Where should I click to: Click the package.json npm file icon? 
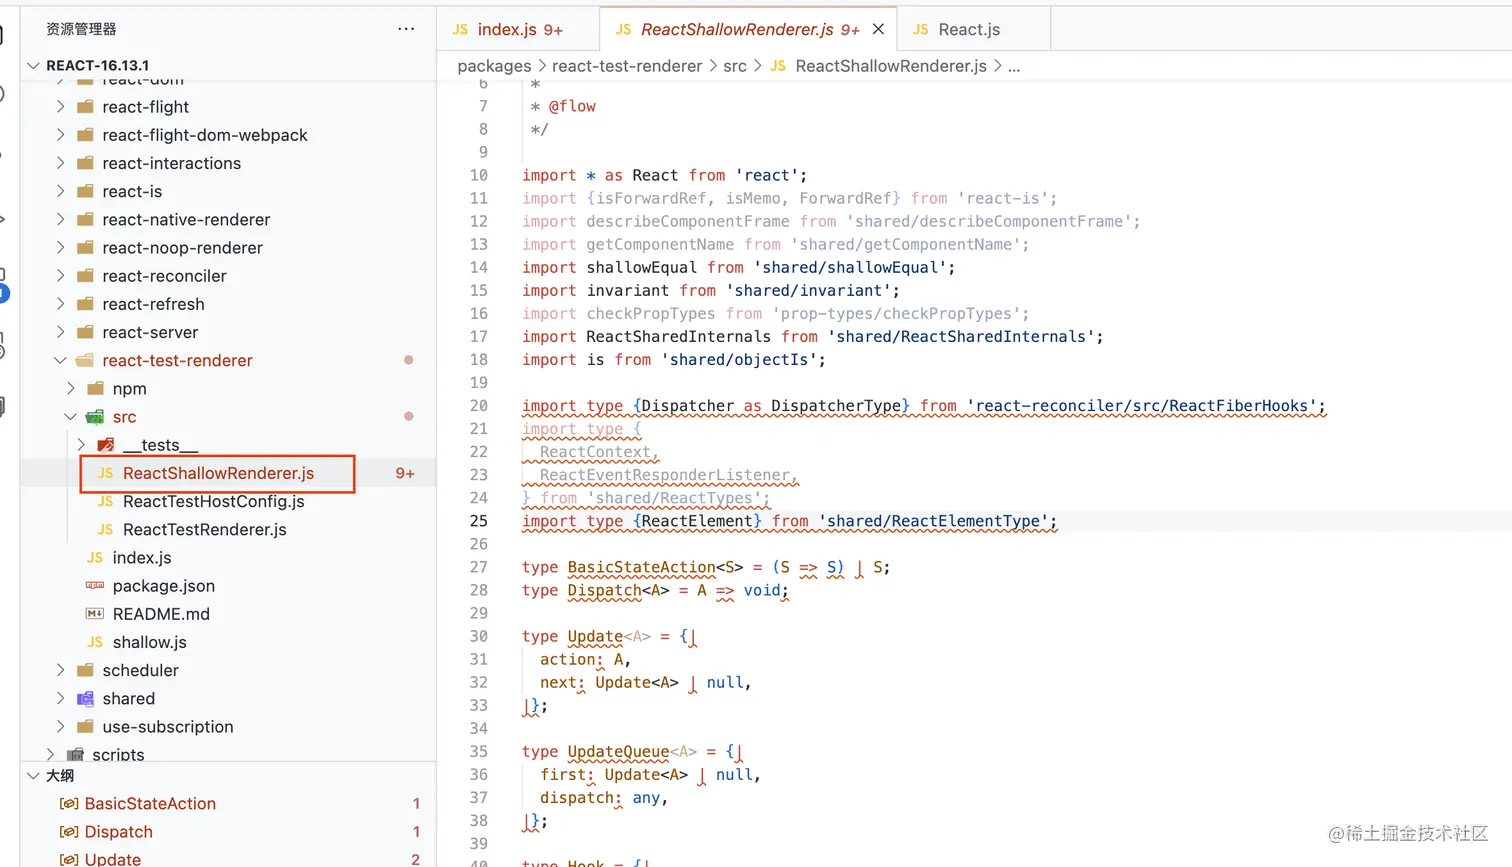pos(95,585)
